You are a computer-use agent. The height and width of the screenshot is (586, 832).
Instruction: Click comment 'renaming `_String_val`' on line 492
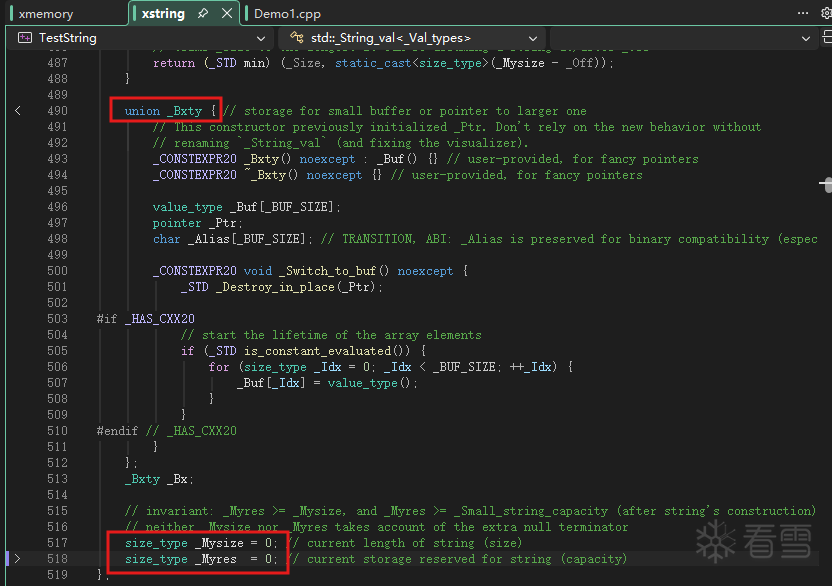coord(250,143)
